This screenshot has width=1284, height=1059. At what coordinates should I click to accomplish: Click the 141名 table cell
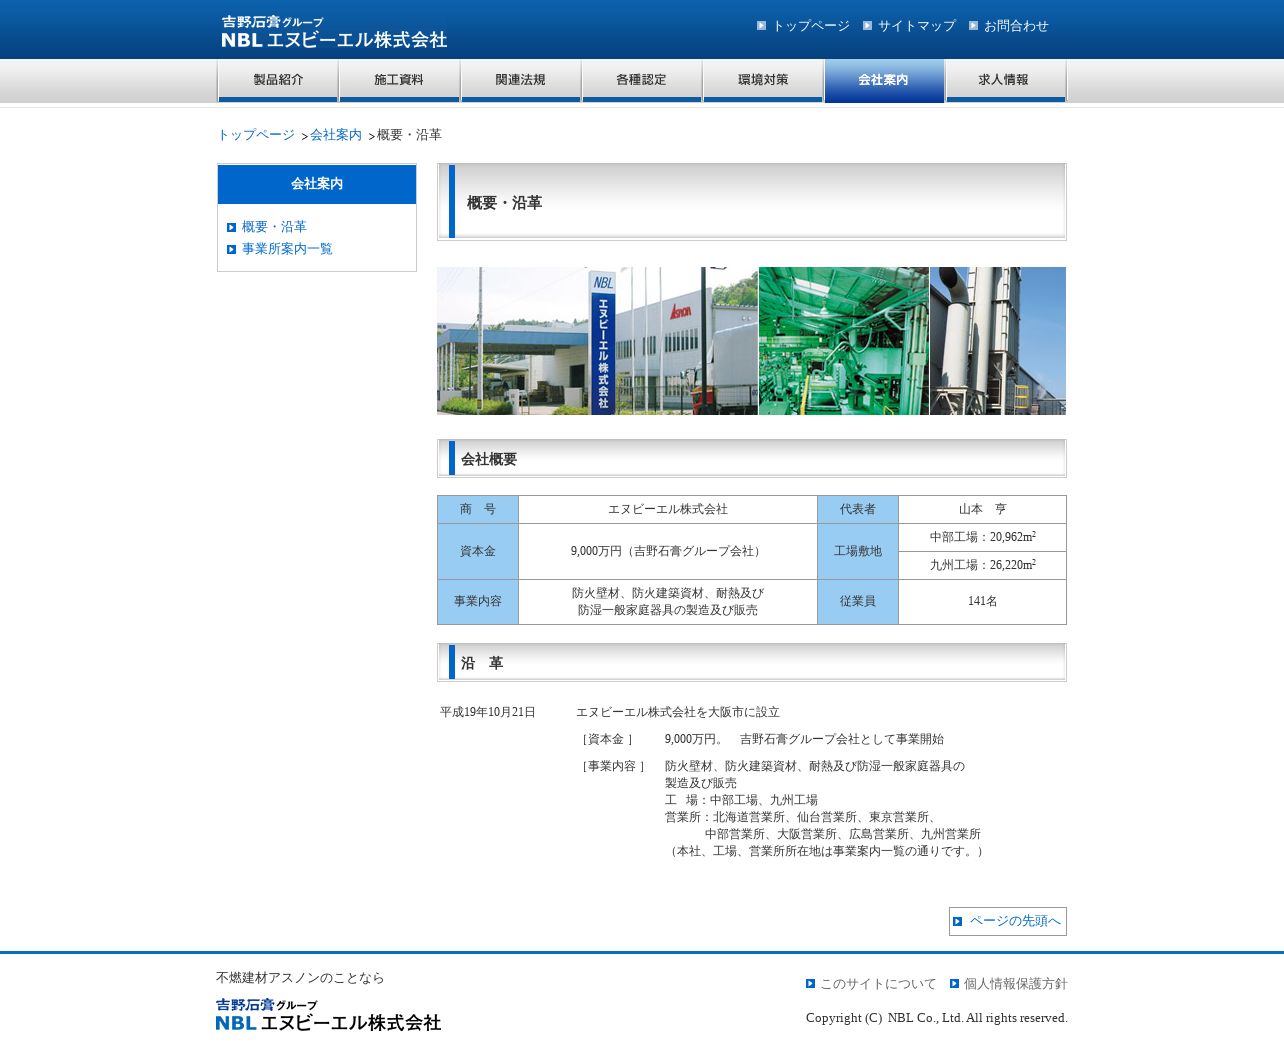(983, 602)
